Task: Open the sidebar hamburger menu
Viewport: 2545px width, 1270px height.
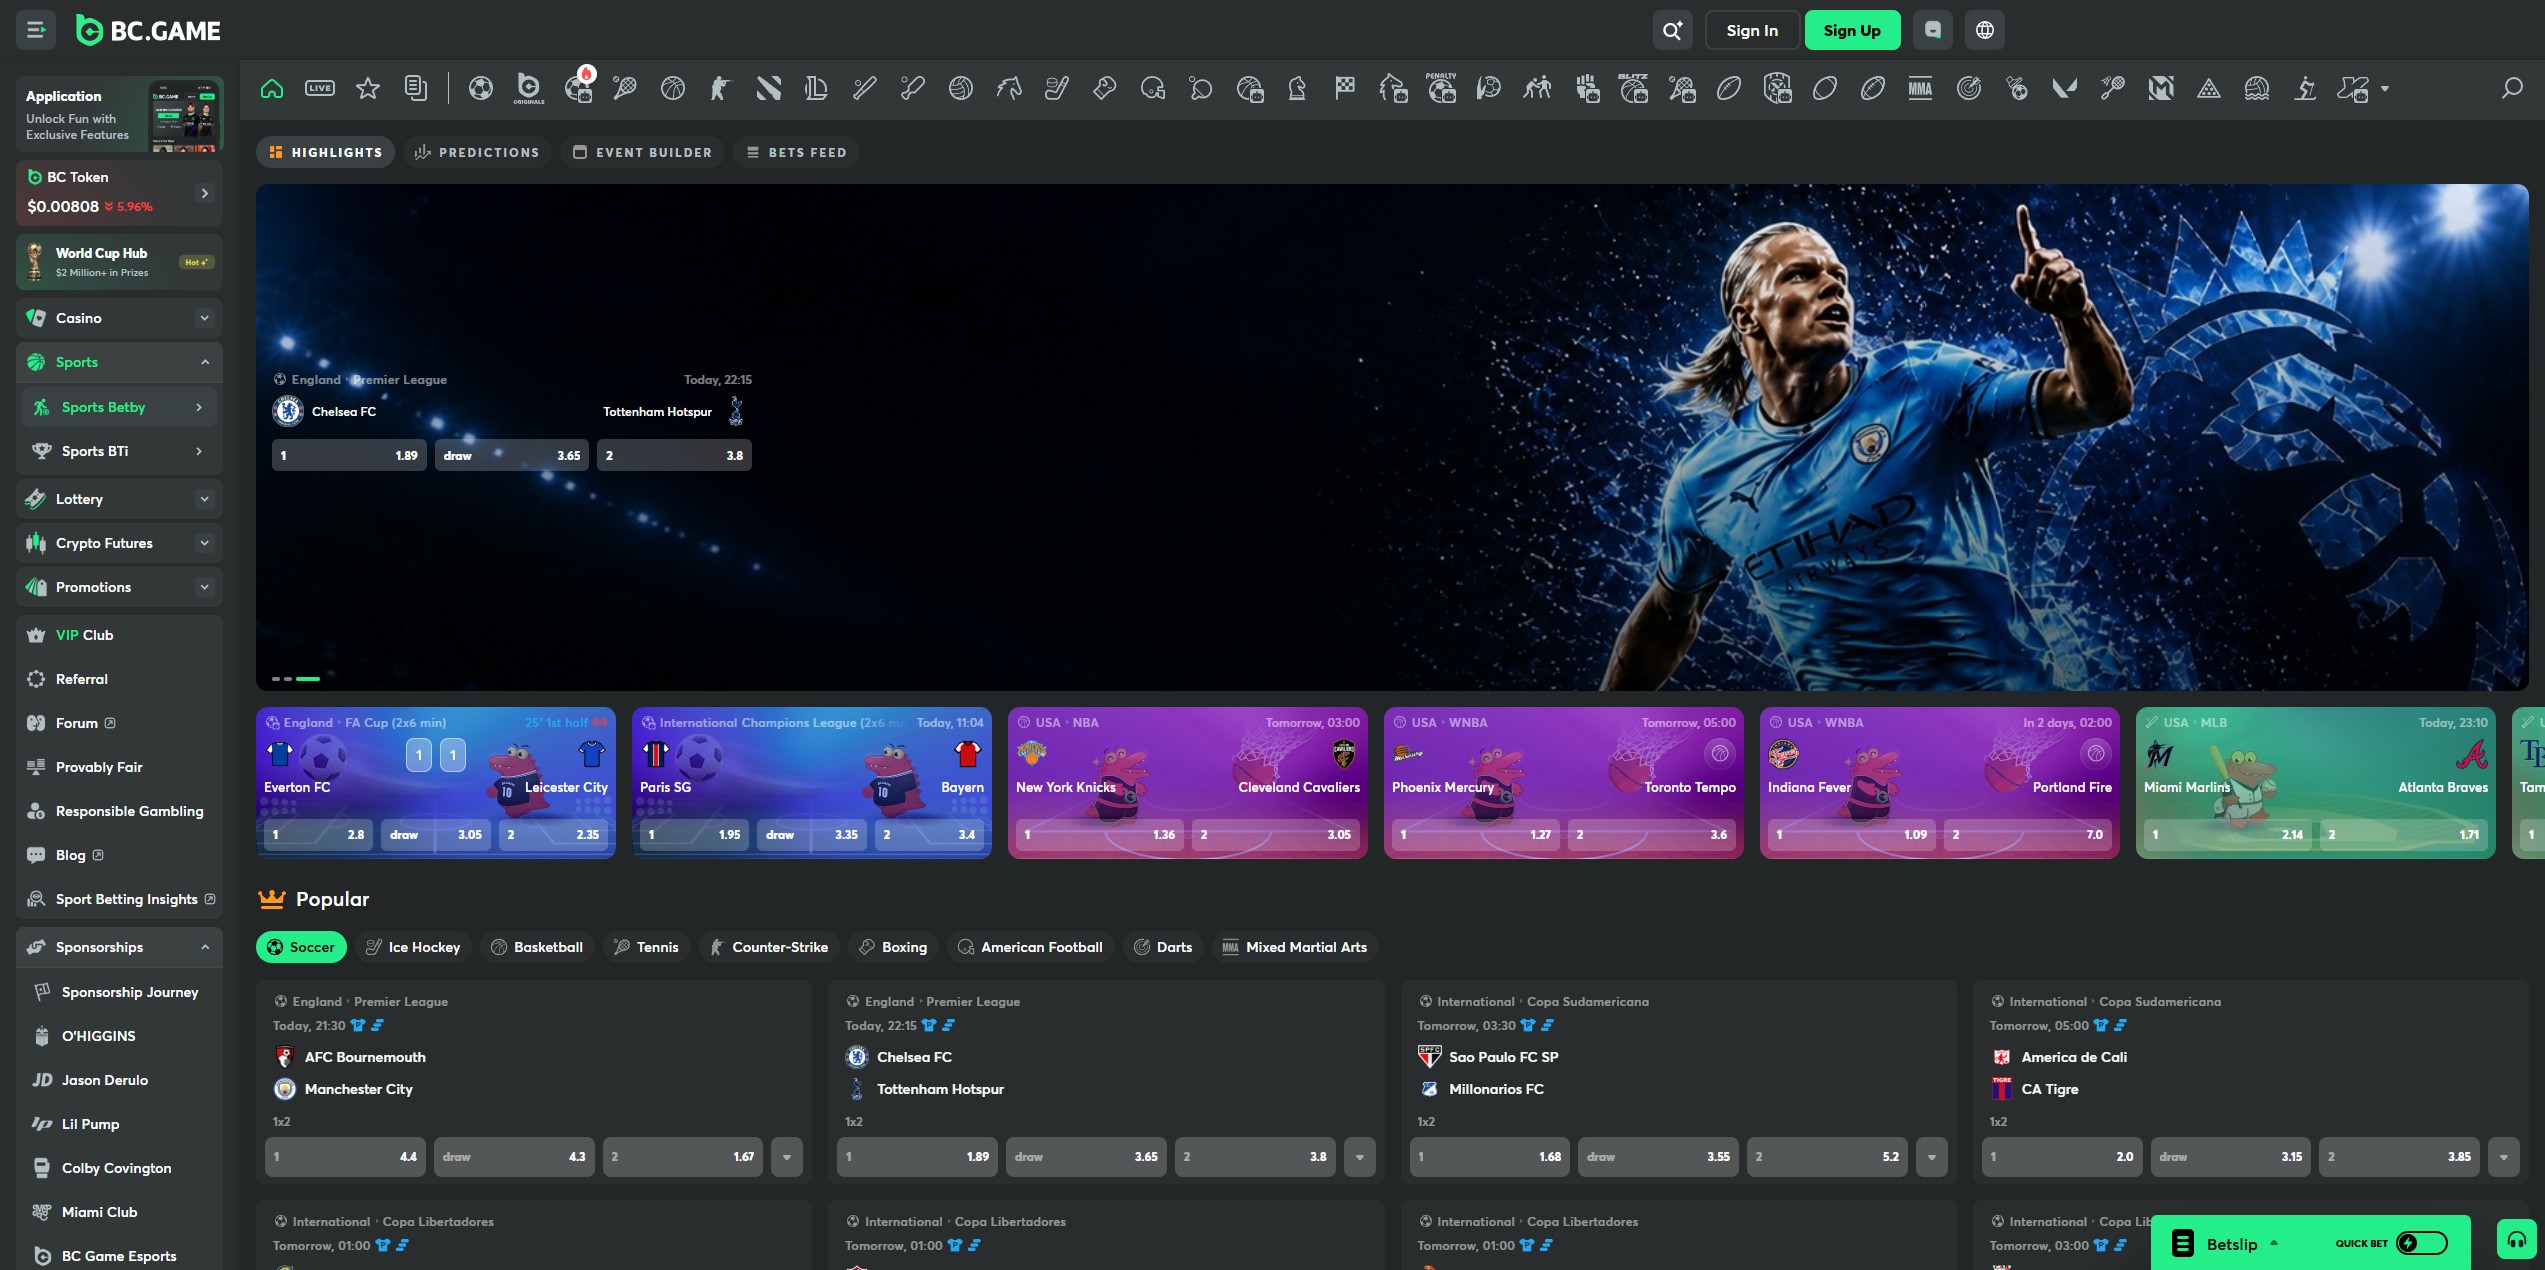Action: 36,30
